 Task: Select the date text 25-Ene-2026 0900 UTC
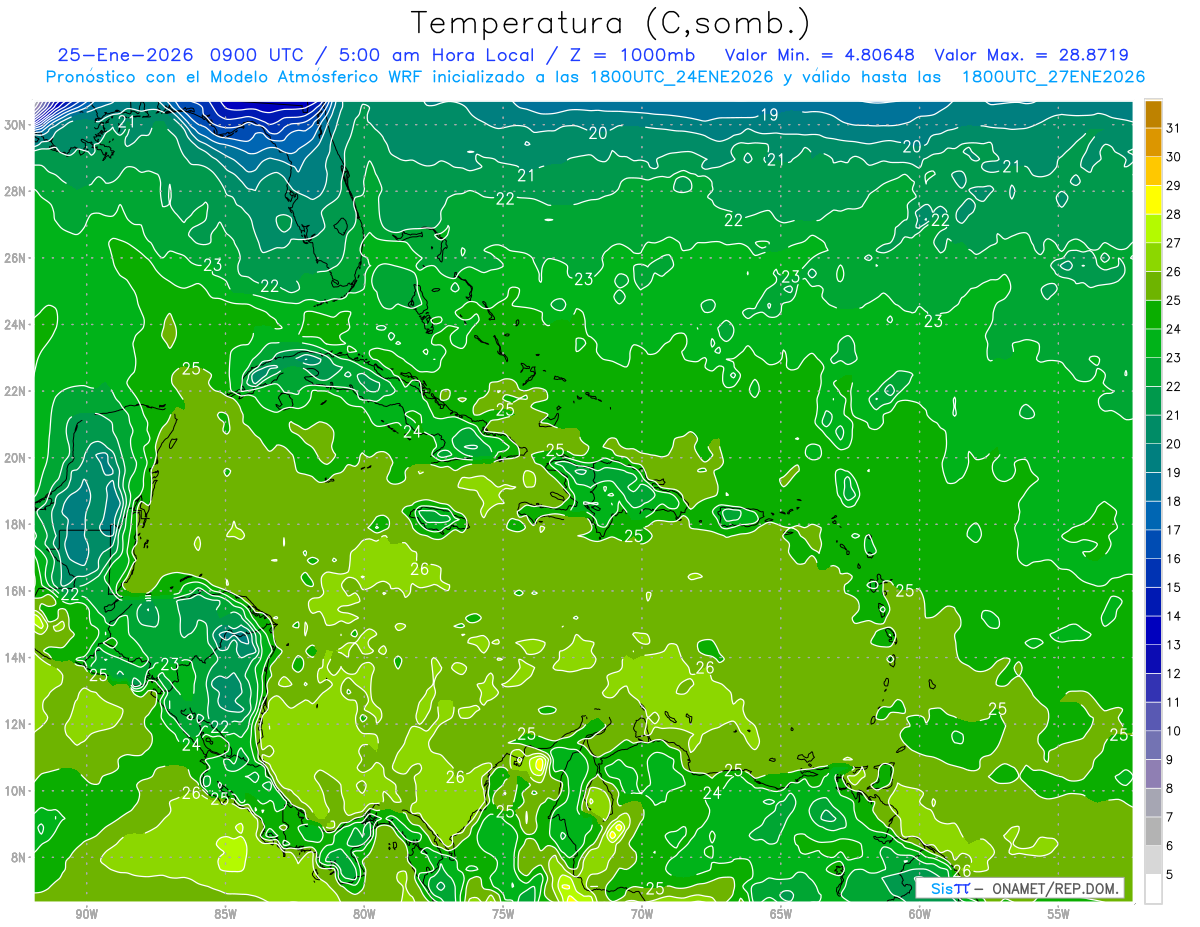[182, 55]
